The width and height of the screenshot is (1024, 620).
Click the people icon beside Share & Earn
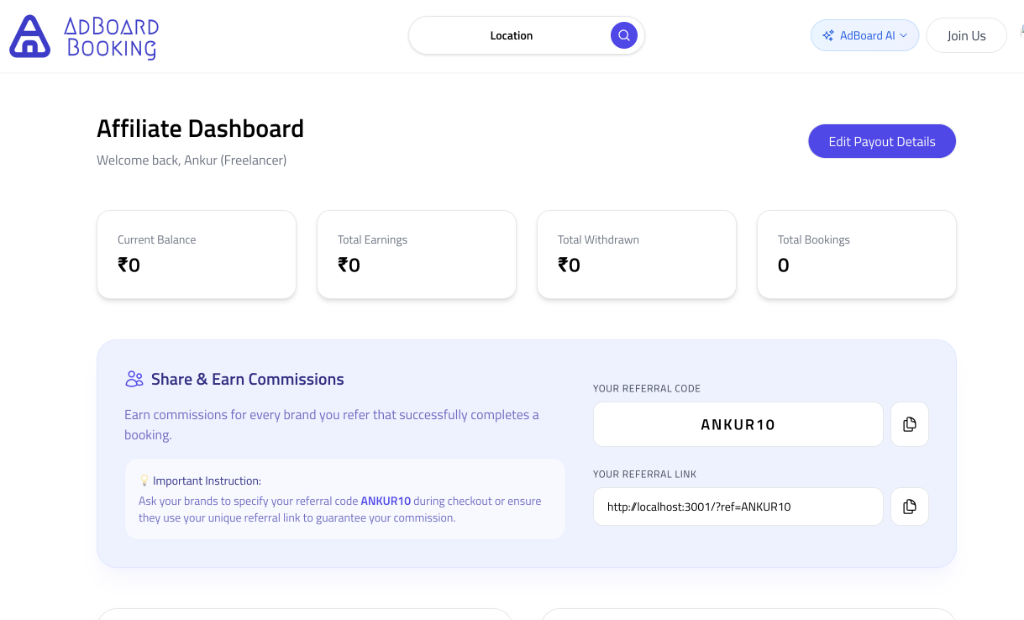pyautogui.click(x=134, y=379)
